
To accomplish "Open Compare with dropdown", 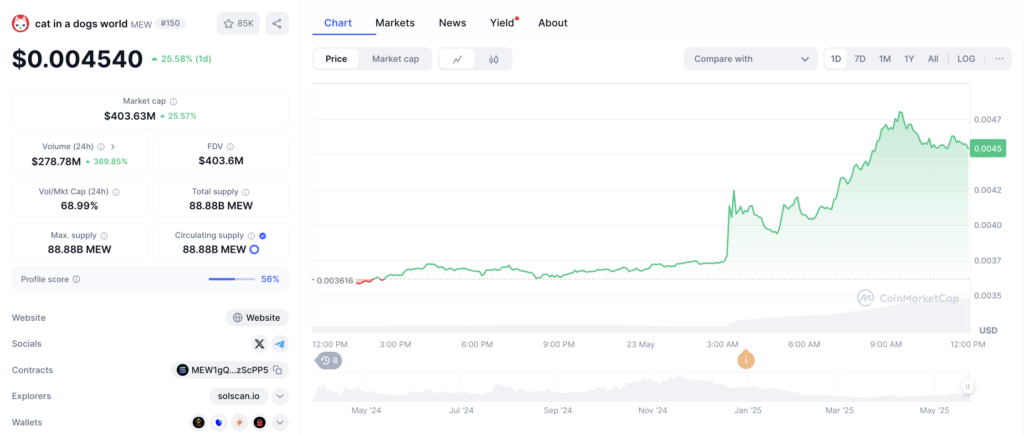I will [x=750, y=59].
